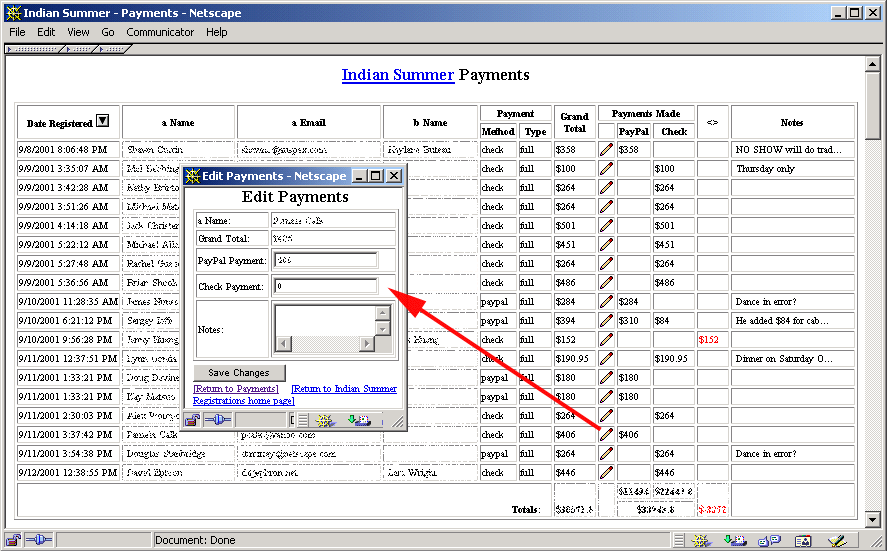Click edit pencil for 9/9/2001 5:27:48 AM row
887x551 pixels.
[x=606, y=264]
